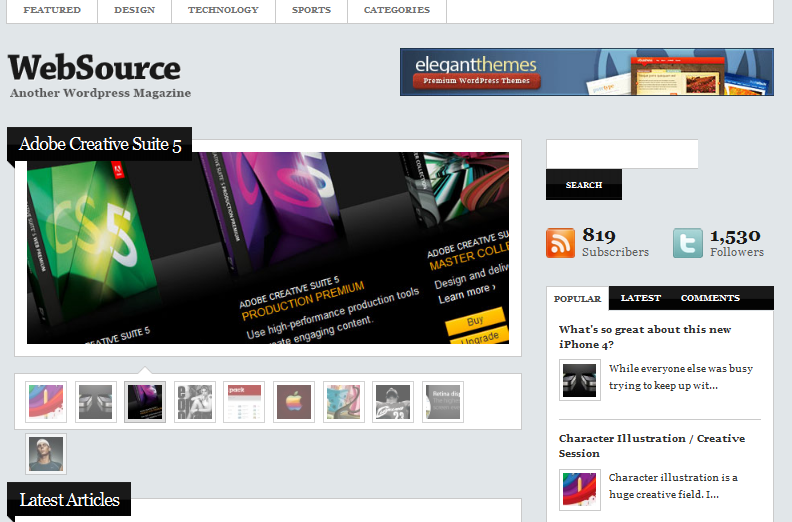Select the Apple logo slider thumbnail

[x=293, y=402]
